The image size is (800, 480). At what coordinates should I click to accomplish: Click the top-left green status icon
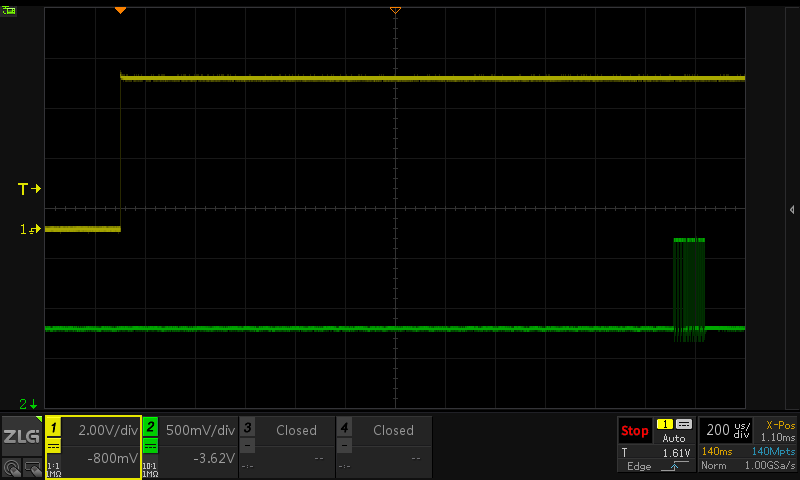(9, 11)
